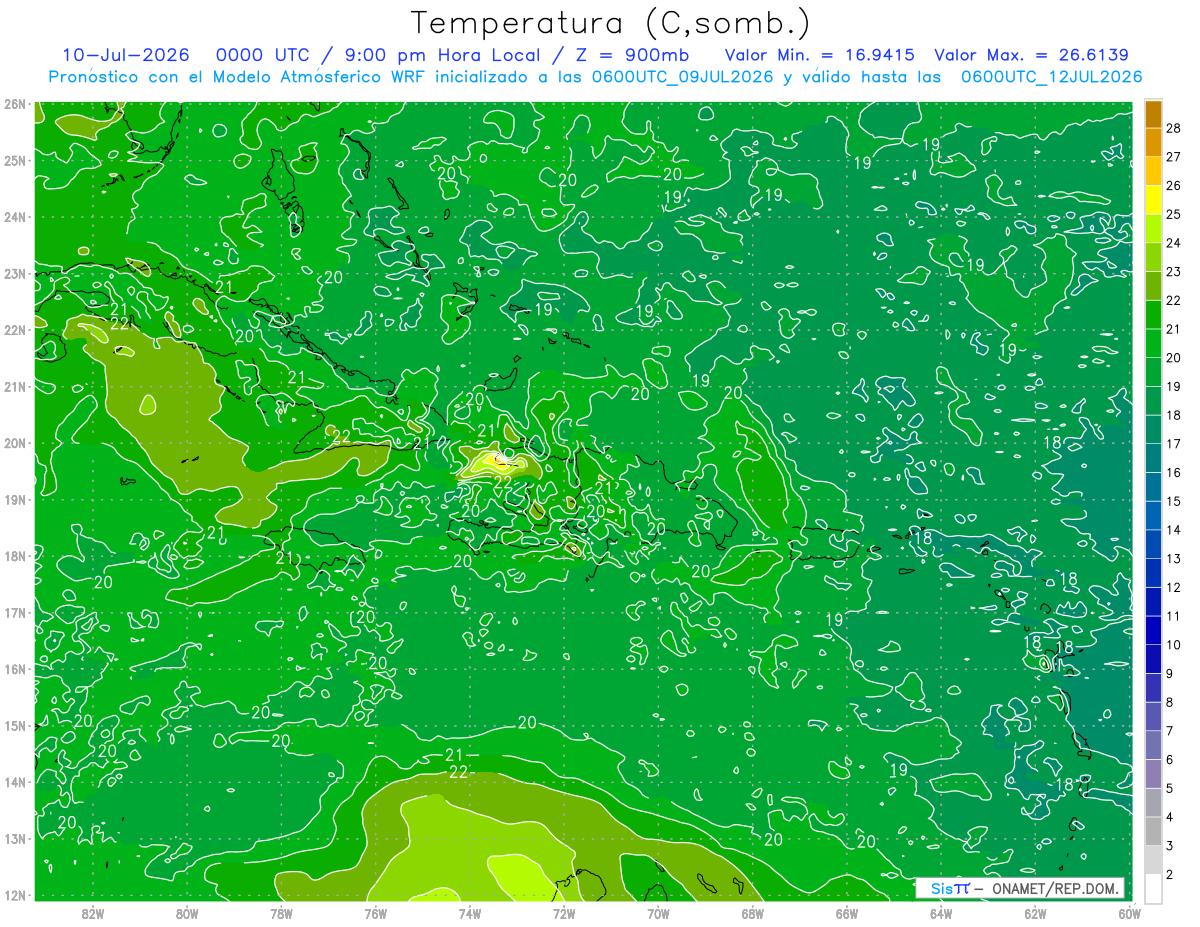Click the colorbar legend value 11
The height and width of the screenshot is (927, 1200).
pyautogui.click(x=1173, y=617)
